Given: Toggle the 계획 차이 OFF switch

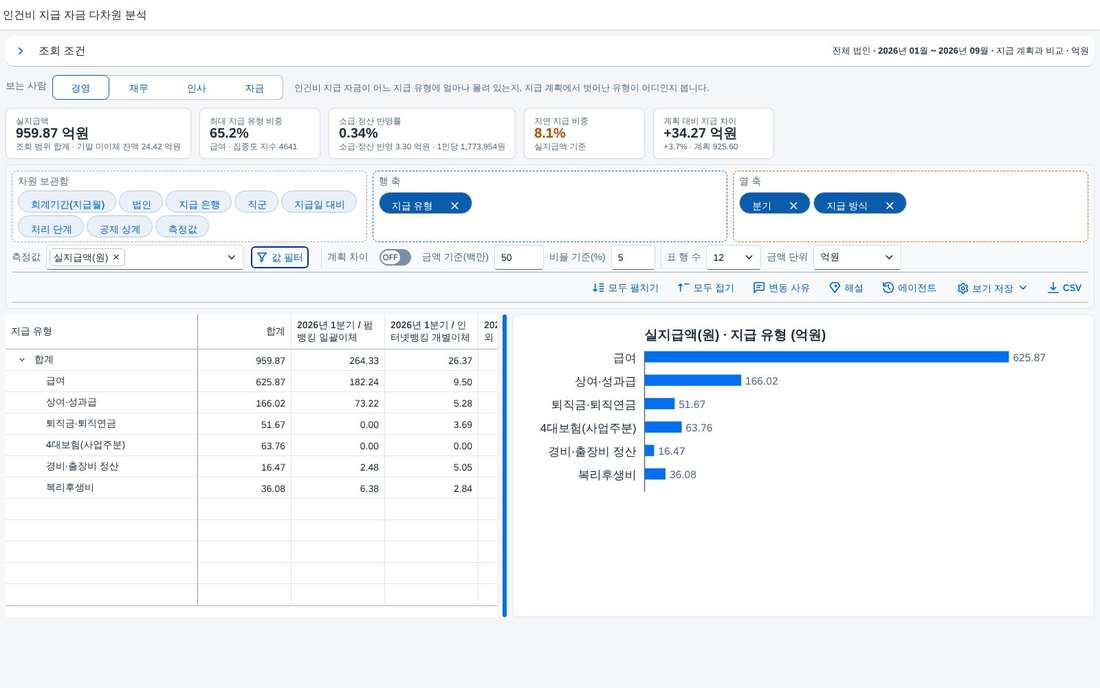Looking at the screenshot, I should coord(395,257).
